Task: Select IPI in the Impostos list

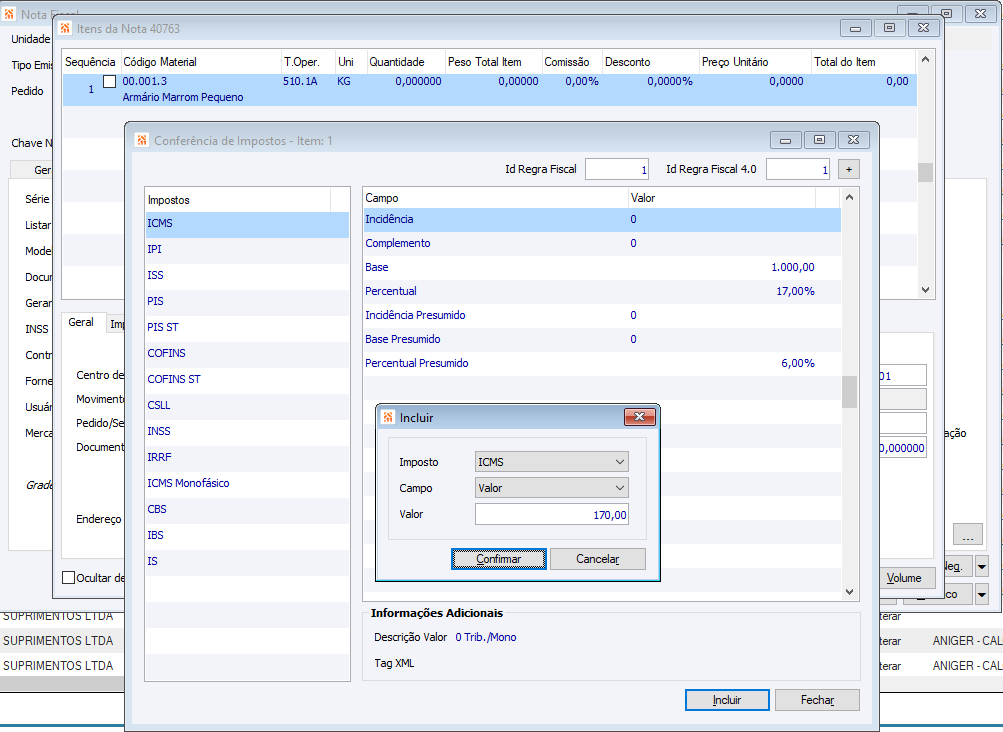Action: pyautogui.click(x=248, y=250)
